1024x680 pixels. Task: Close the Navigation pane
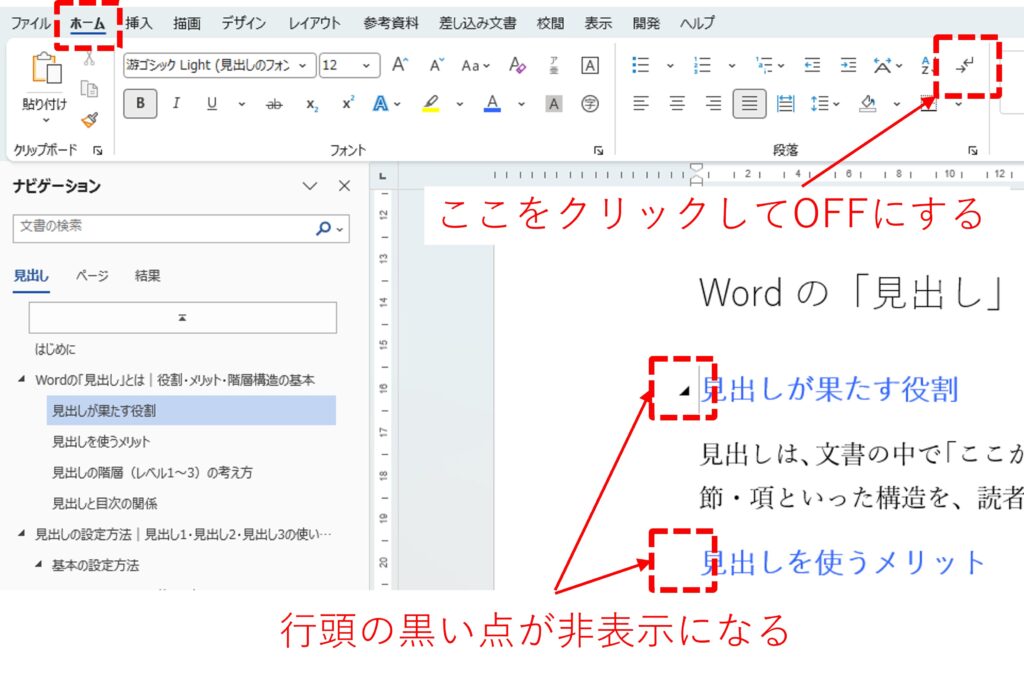(x=345, y=186)
